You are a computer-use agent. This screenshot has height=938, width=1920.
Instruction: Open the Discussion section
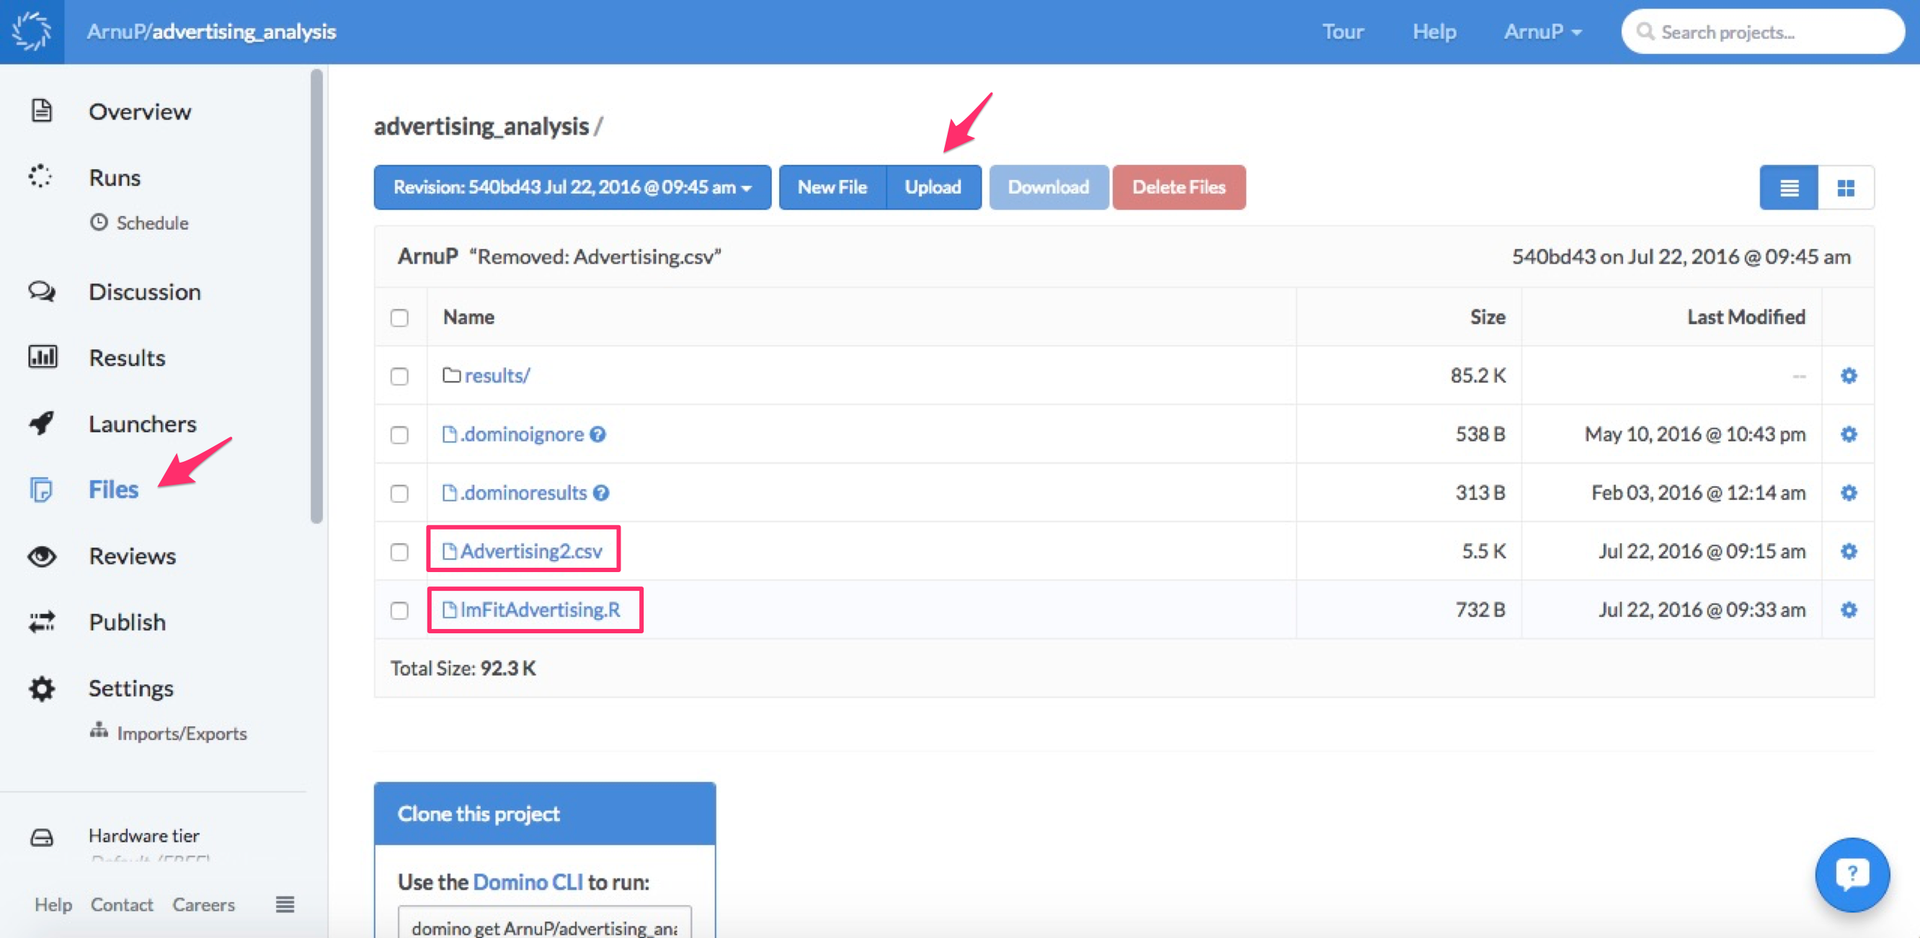pyautogui.click(x=145, y=291)
